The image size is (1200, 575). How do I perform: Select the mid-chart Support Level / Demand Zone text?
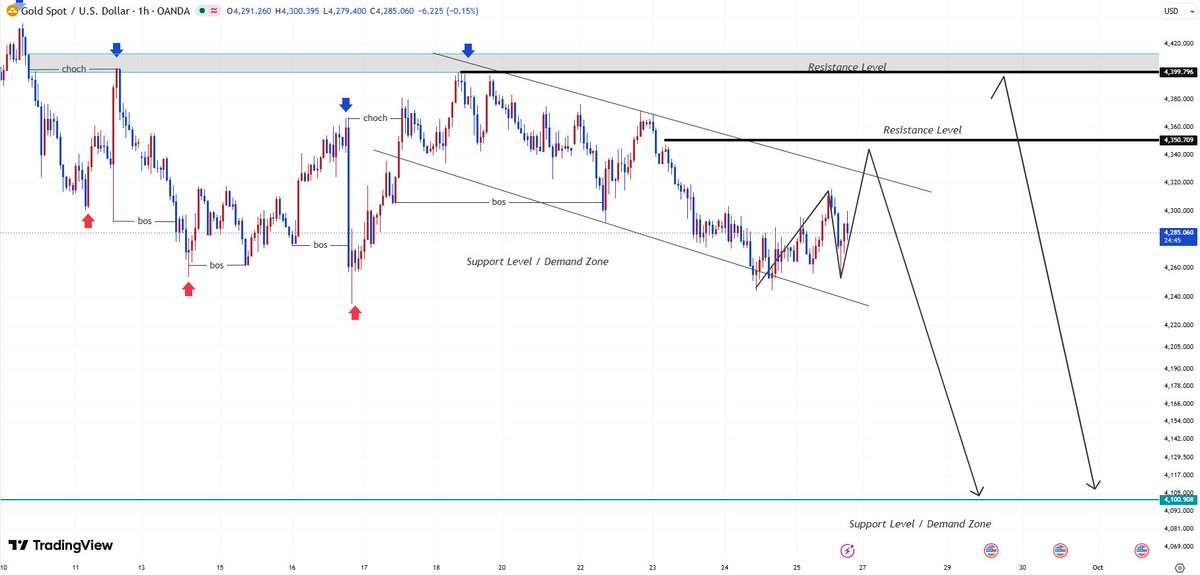coord(537,261)
